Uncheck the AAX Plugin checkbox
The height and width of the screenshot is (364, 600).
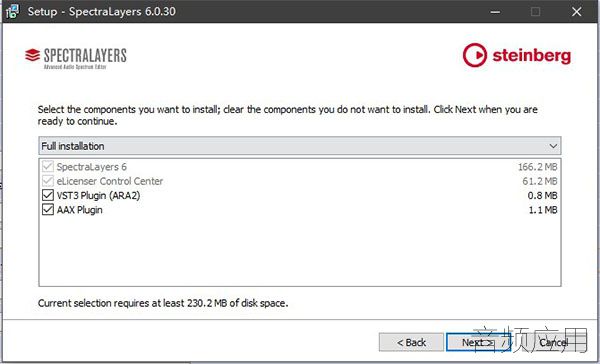click(x=48, y=210)
